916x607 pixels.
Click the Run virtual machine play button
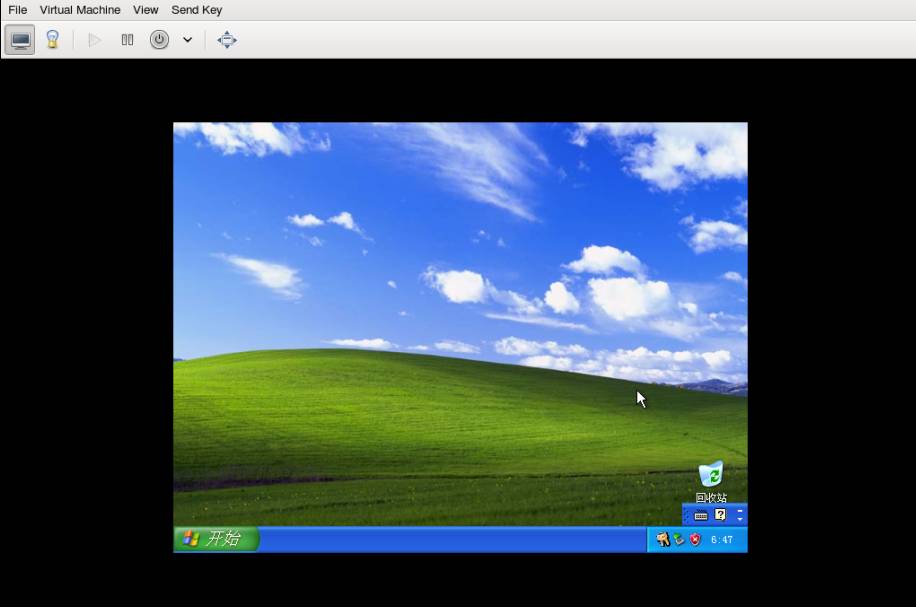pos(95,40)
